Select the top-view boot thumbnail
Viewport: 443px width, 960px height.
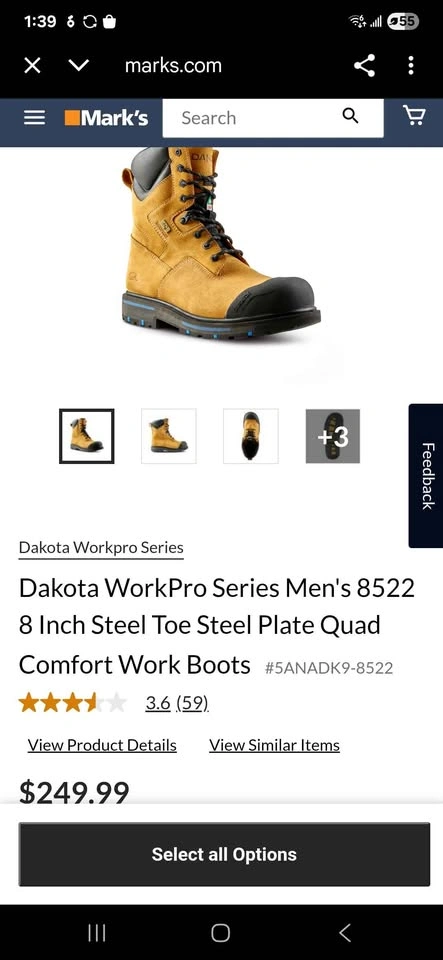[x=251, y=436]
